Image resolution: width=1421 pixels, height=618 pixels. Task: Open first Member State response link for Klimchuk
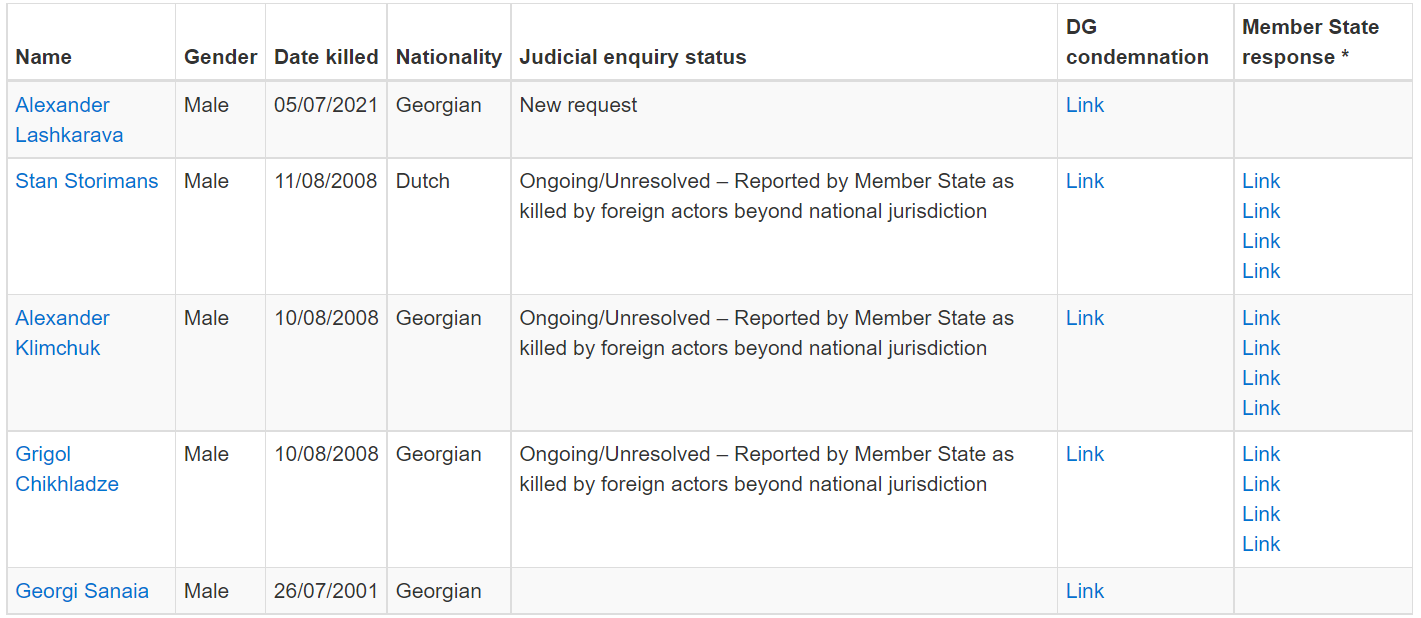pos(1261,318)
